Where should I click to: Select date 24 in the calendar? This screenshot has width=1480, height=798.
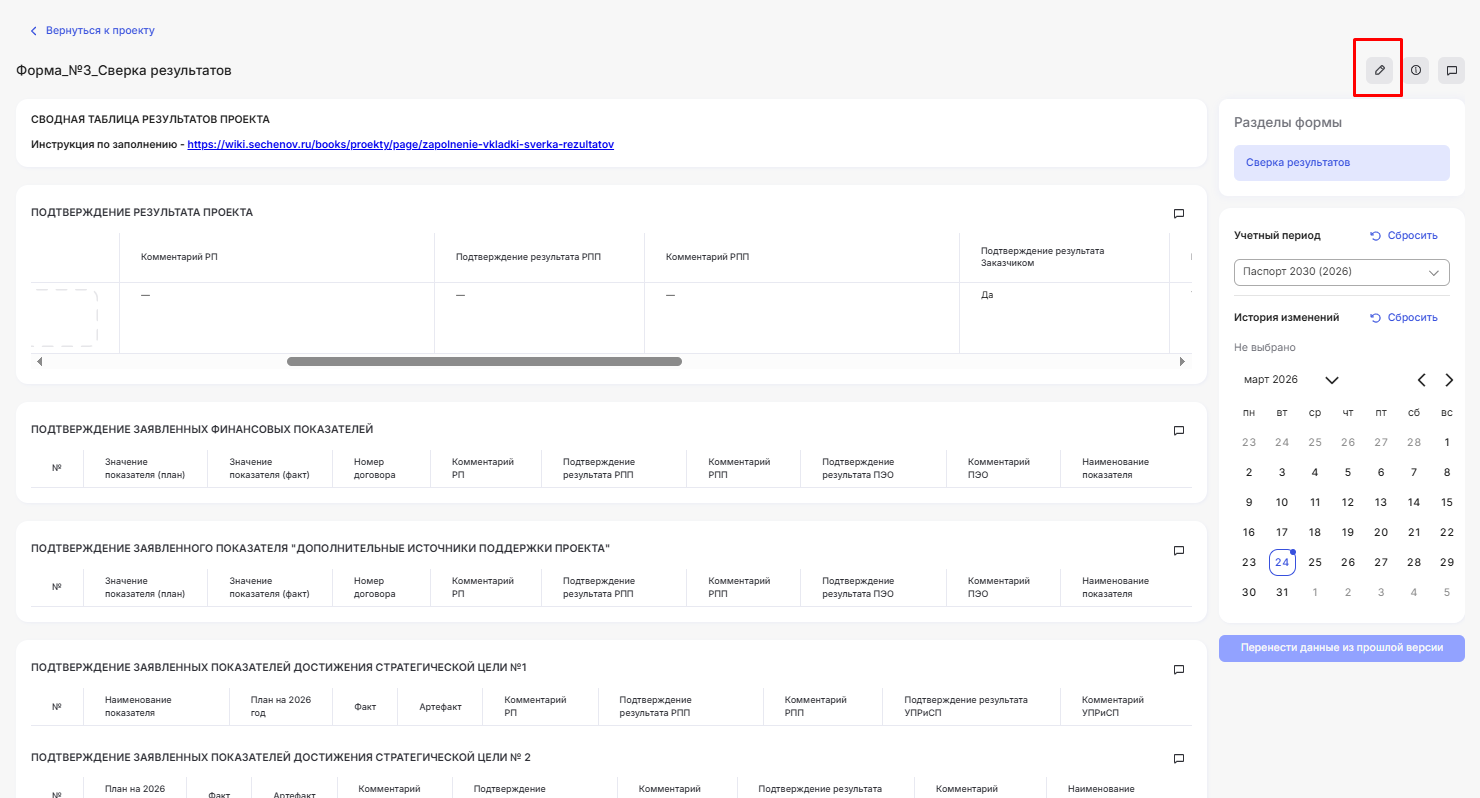tap(1282, 563)
